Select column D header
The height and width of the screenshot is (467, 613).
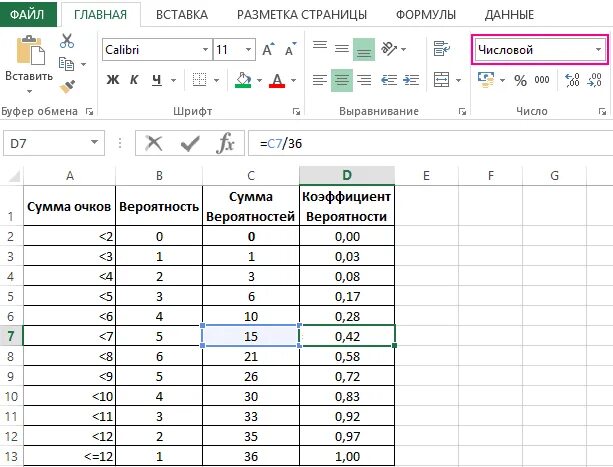[347, 175]
